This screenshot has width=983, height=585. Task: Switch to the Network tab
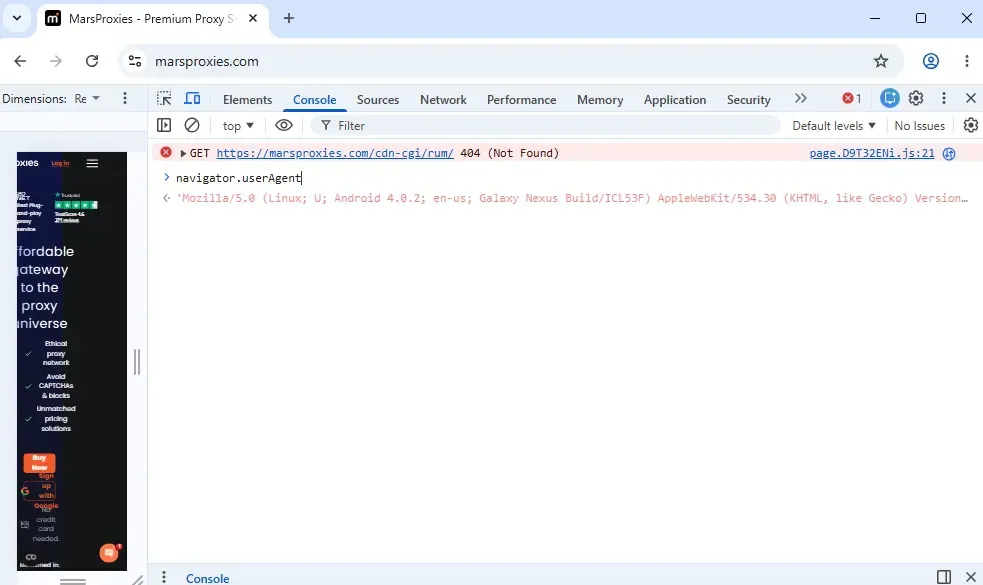(x=443, y=100)
